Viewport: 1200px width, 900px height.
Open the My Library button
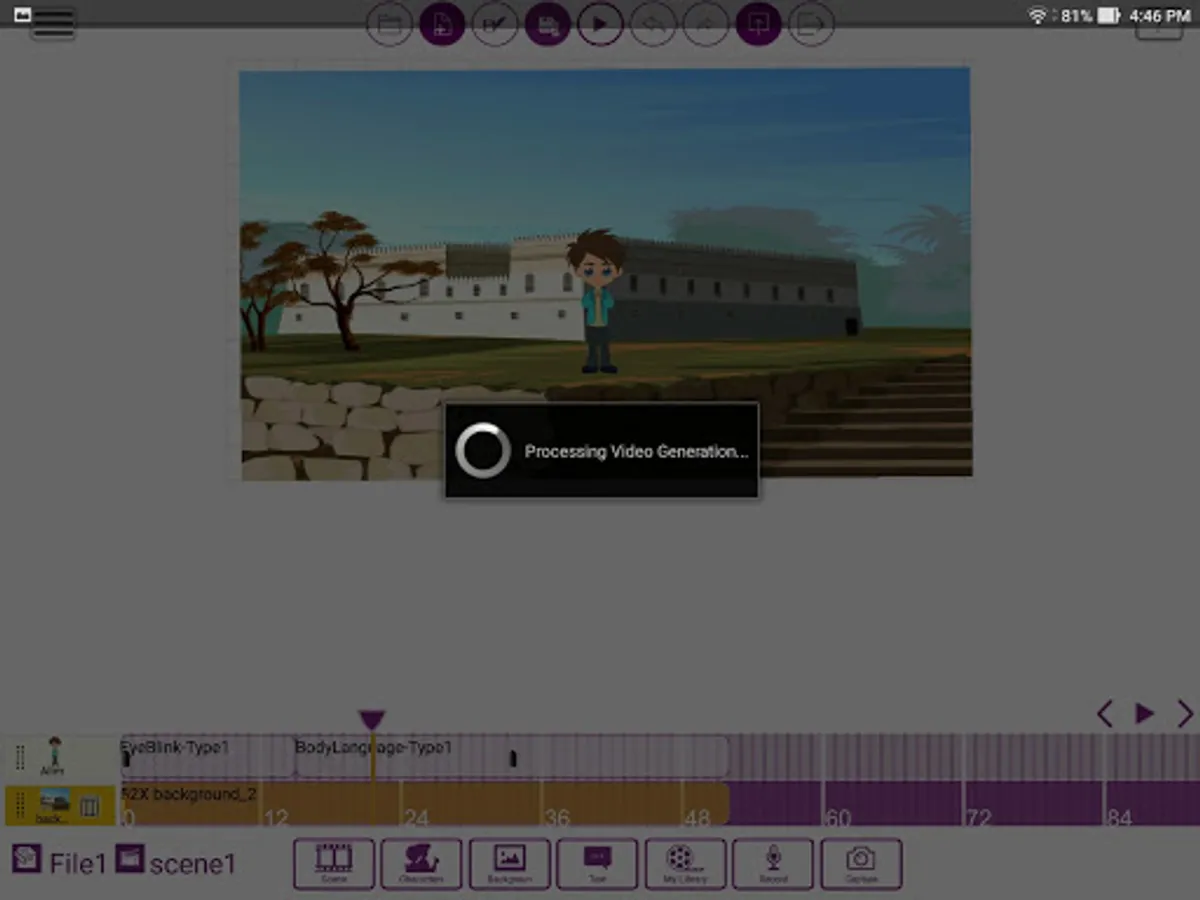click(x=685, y=864)
